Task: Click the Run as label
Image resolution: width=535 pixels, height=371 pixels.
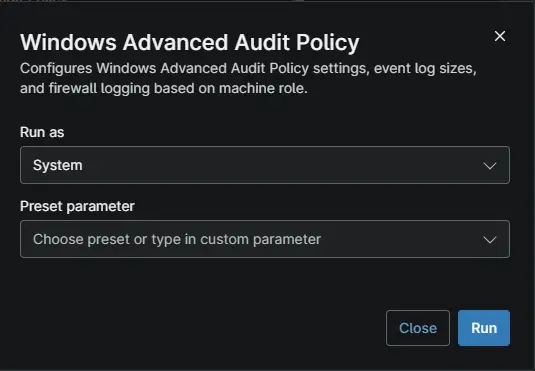Action: click(x=42, y=132)
